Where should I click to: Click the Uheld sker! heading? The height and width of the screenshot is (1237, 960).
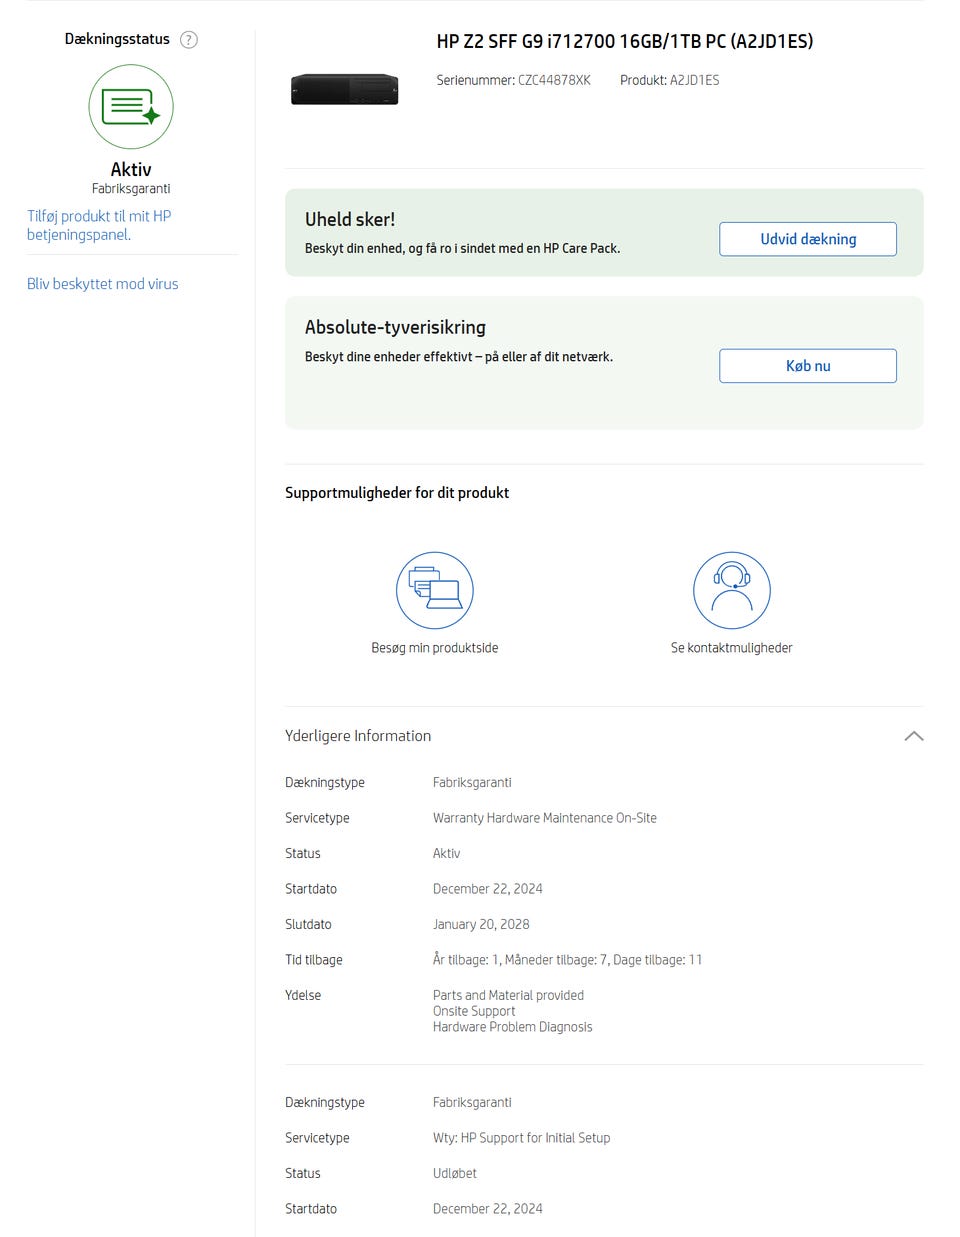click(350, 219)
